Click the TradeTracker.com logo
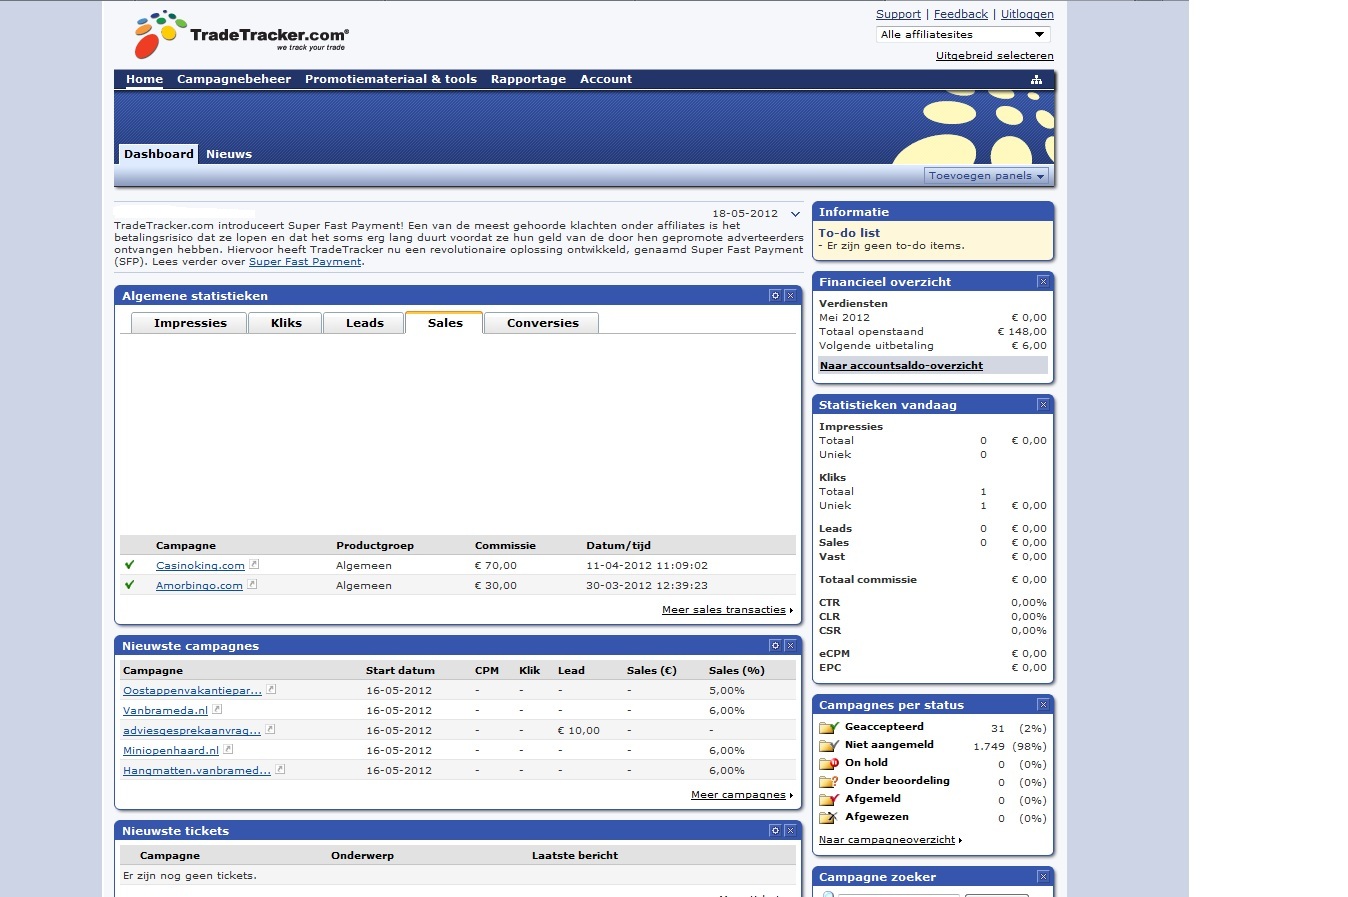Screen dimensions: 1348x897 [241, 35]
